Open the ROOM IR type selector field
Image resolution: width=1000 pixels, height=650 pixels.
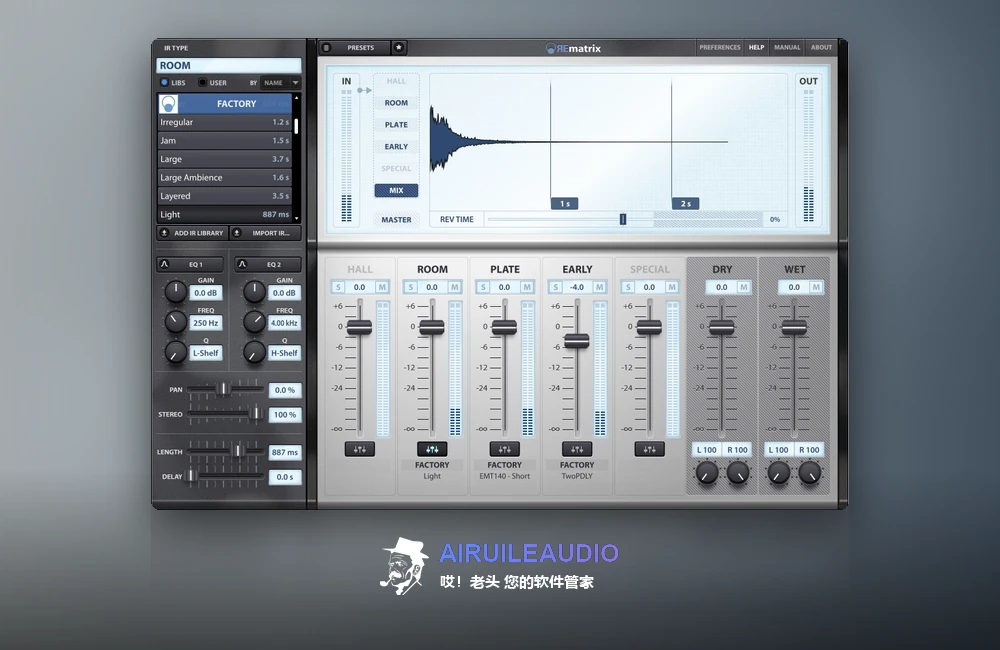point(228,65)
